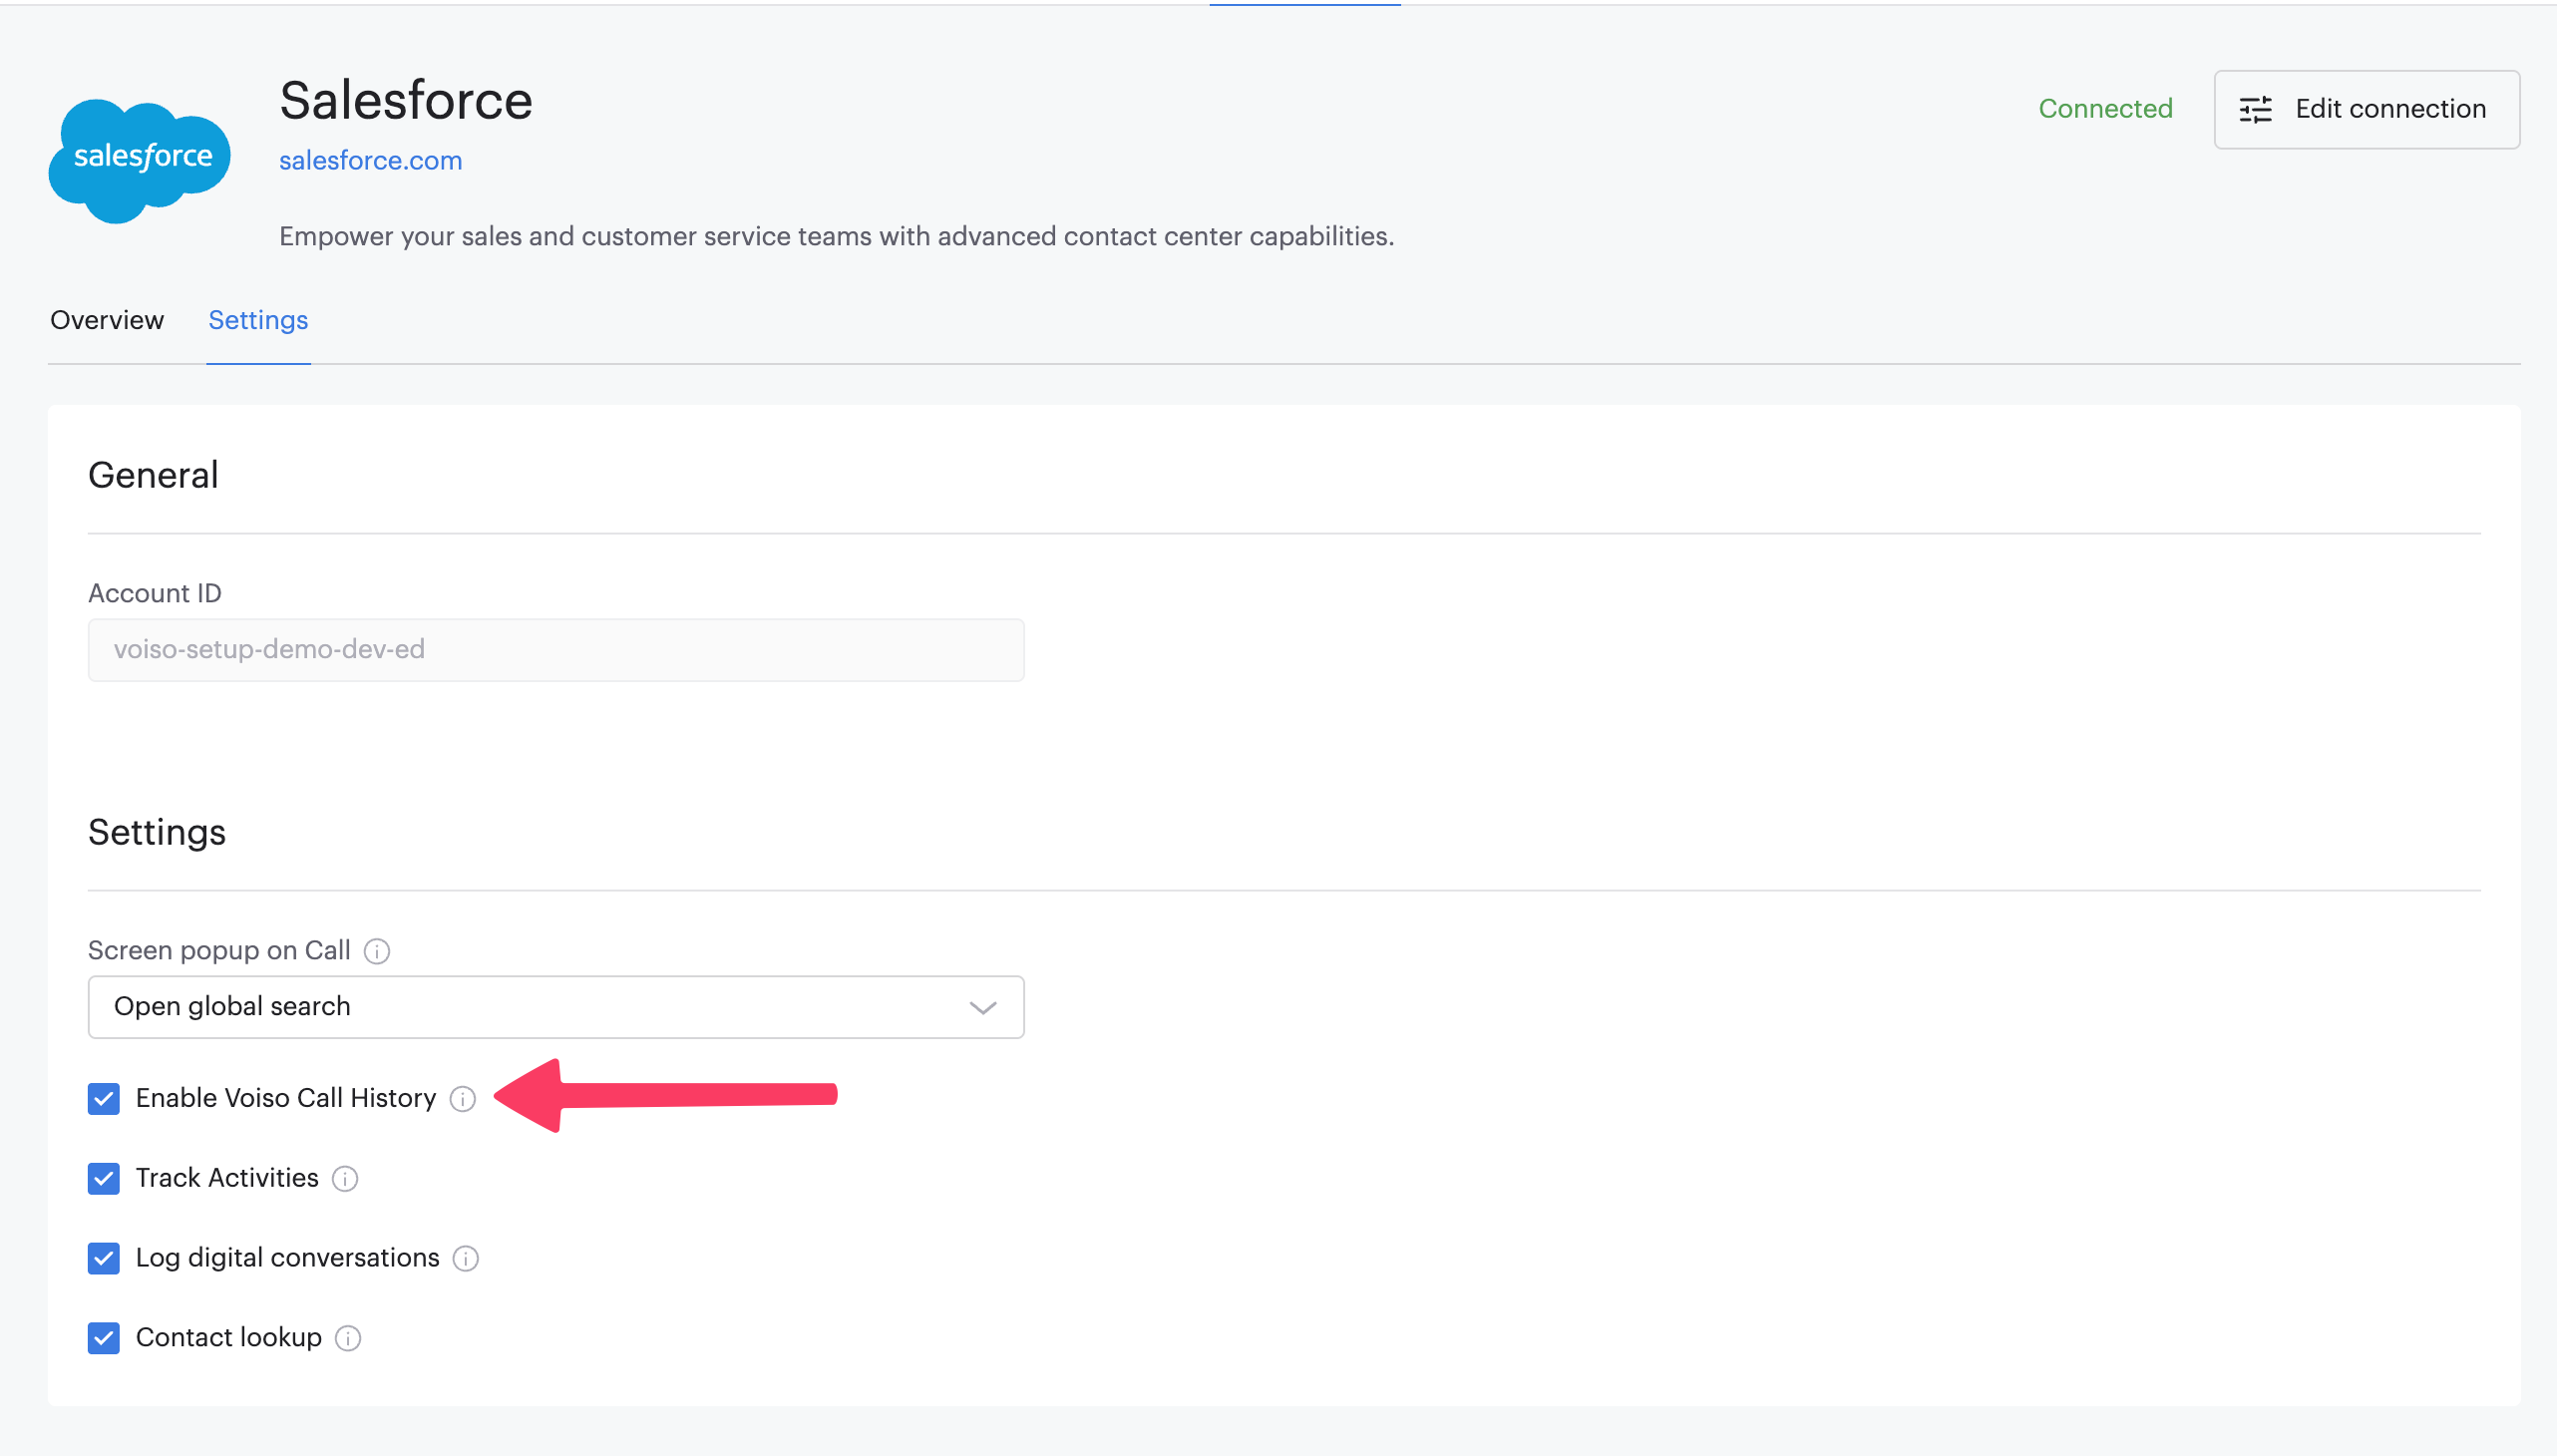Click the Account ID input field
This screenshot has width=2557, height=1456.
click(556, 650)
